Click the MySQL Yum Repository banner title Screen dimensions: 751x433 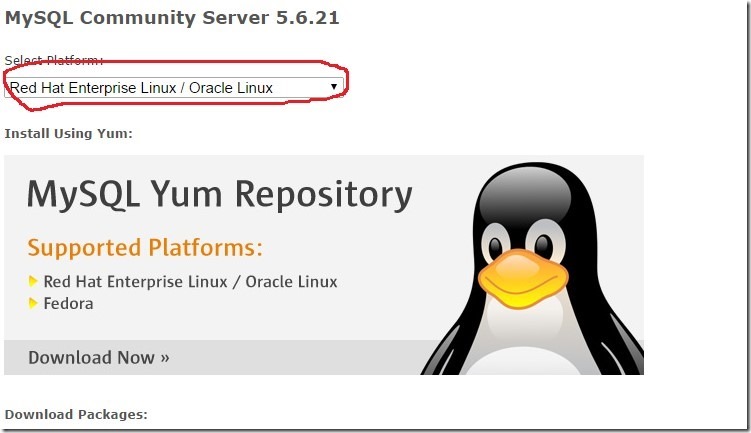point(219,194)
